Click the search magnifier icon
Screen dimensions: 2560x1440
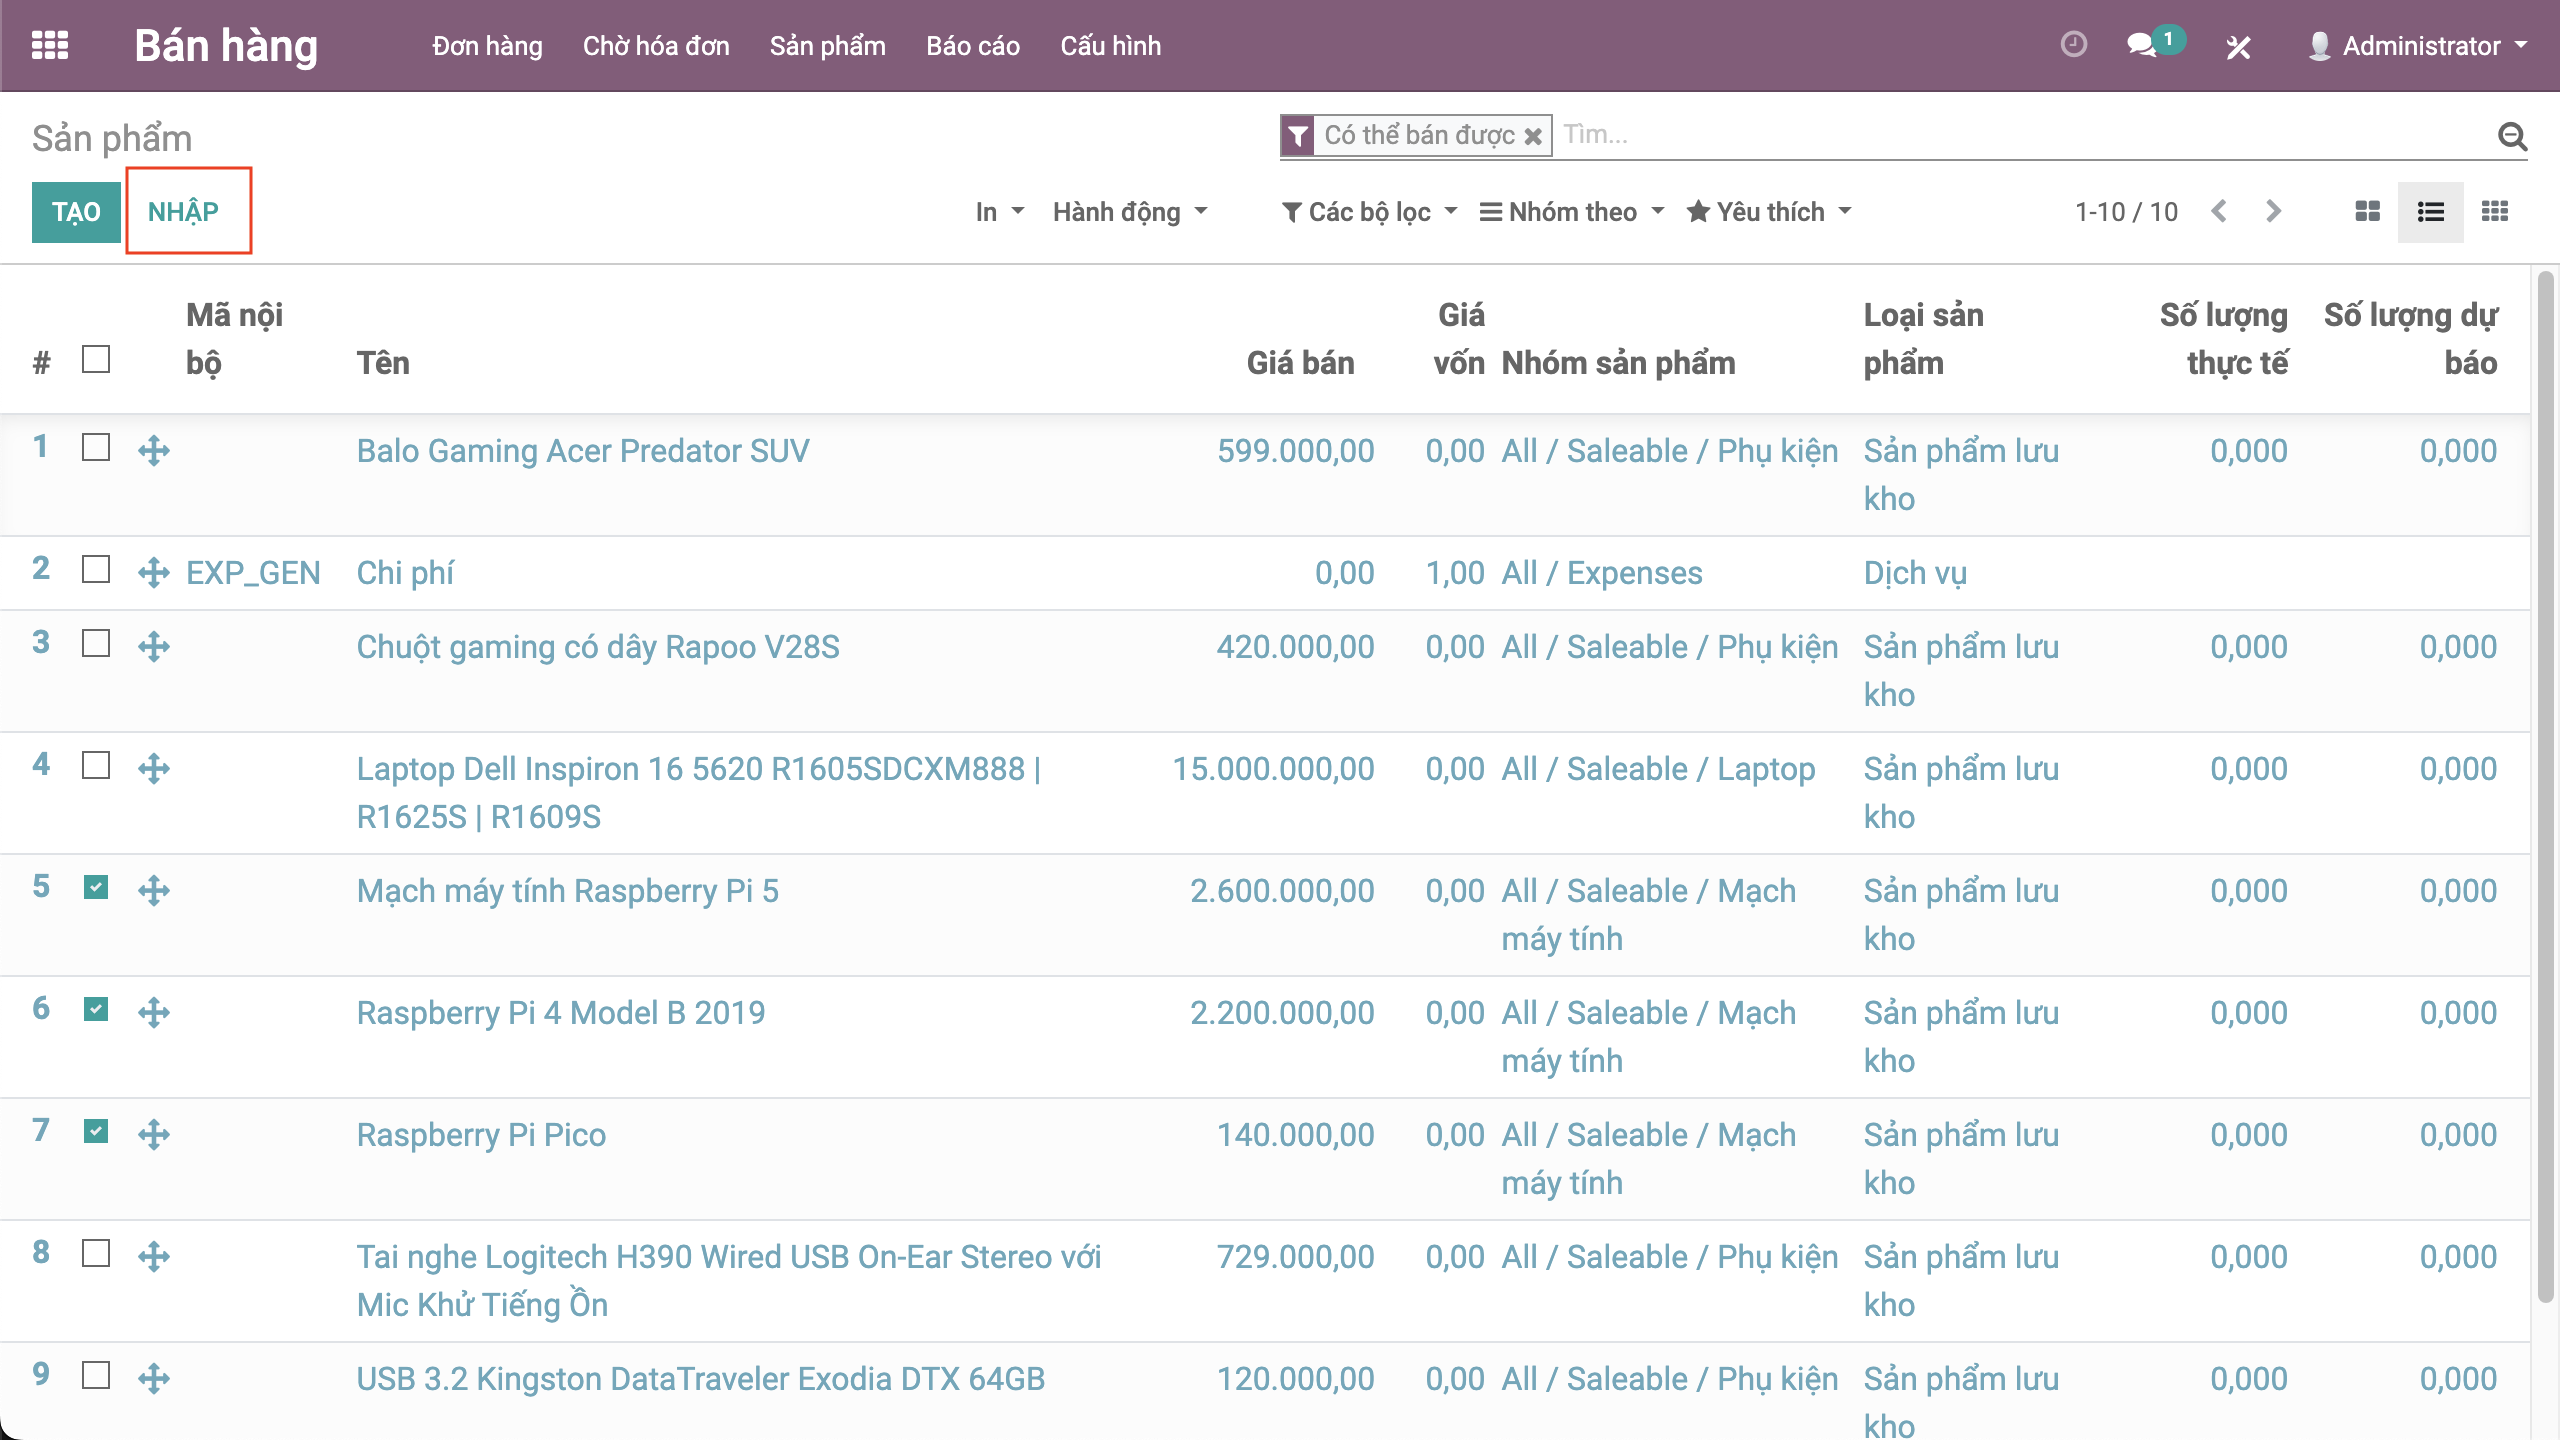(x=2512, y=136)
